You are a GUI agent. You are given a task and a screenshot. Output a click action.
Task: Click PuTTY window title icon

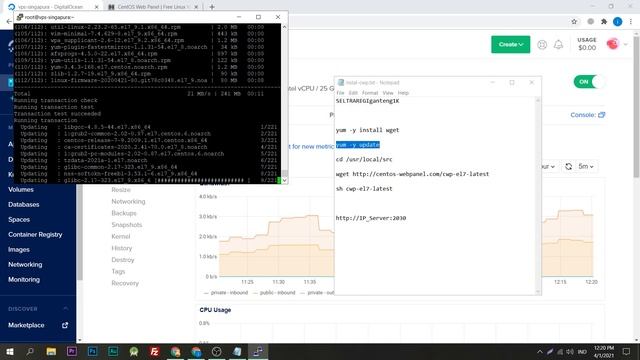click(20, 17)
